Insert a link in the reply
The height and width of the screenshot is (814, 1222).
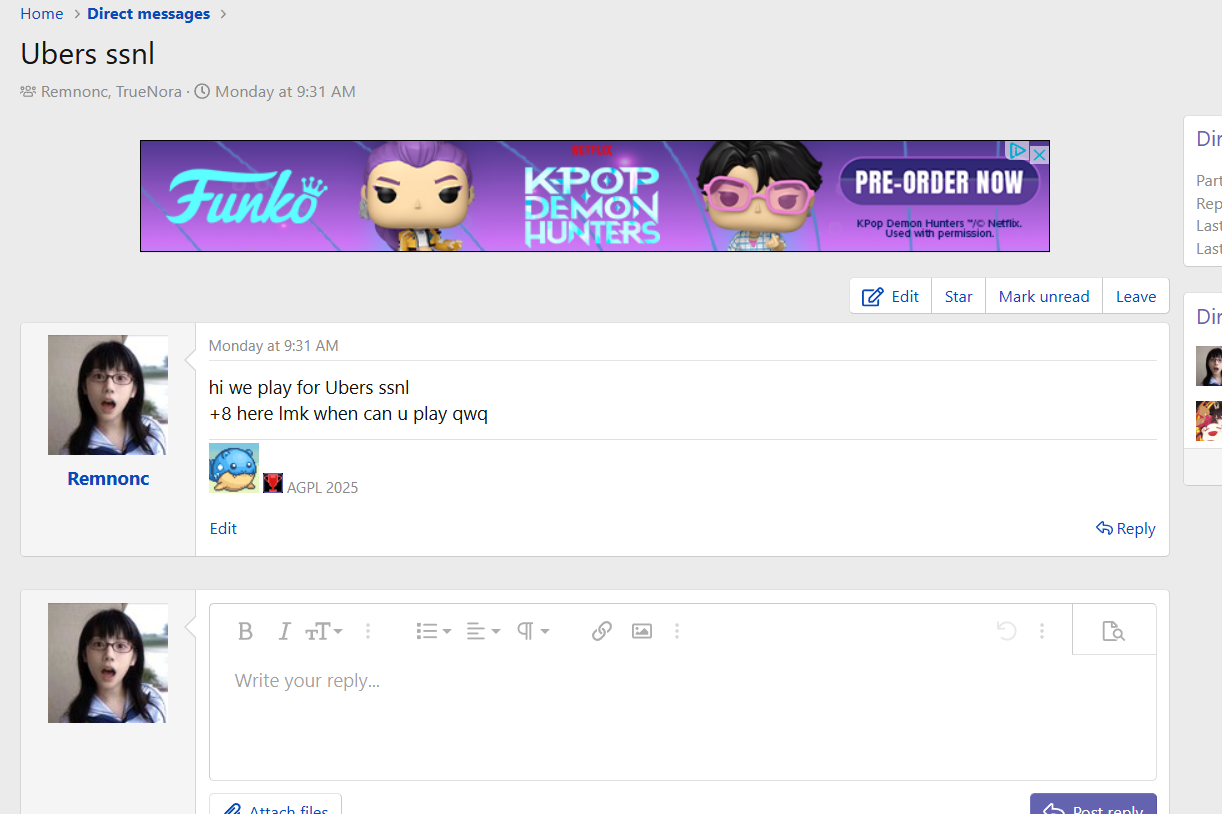(x=601, y=631)
